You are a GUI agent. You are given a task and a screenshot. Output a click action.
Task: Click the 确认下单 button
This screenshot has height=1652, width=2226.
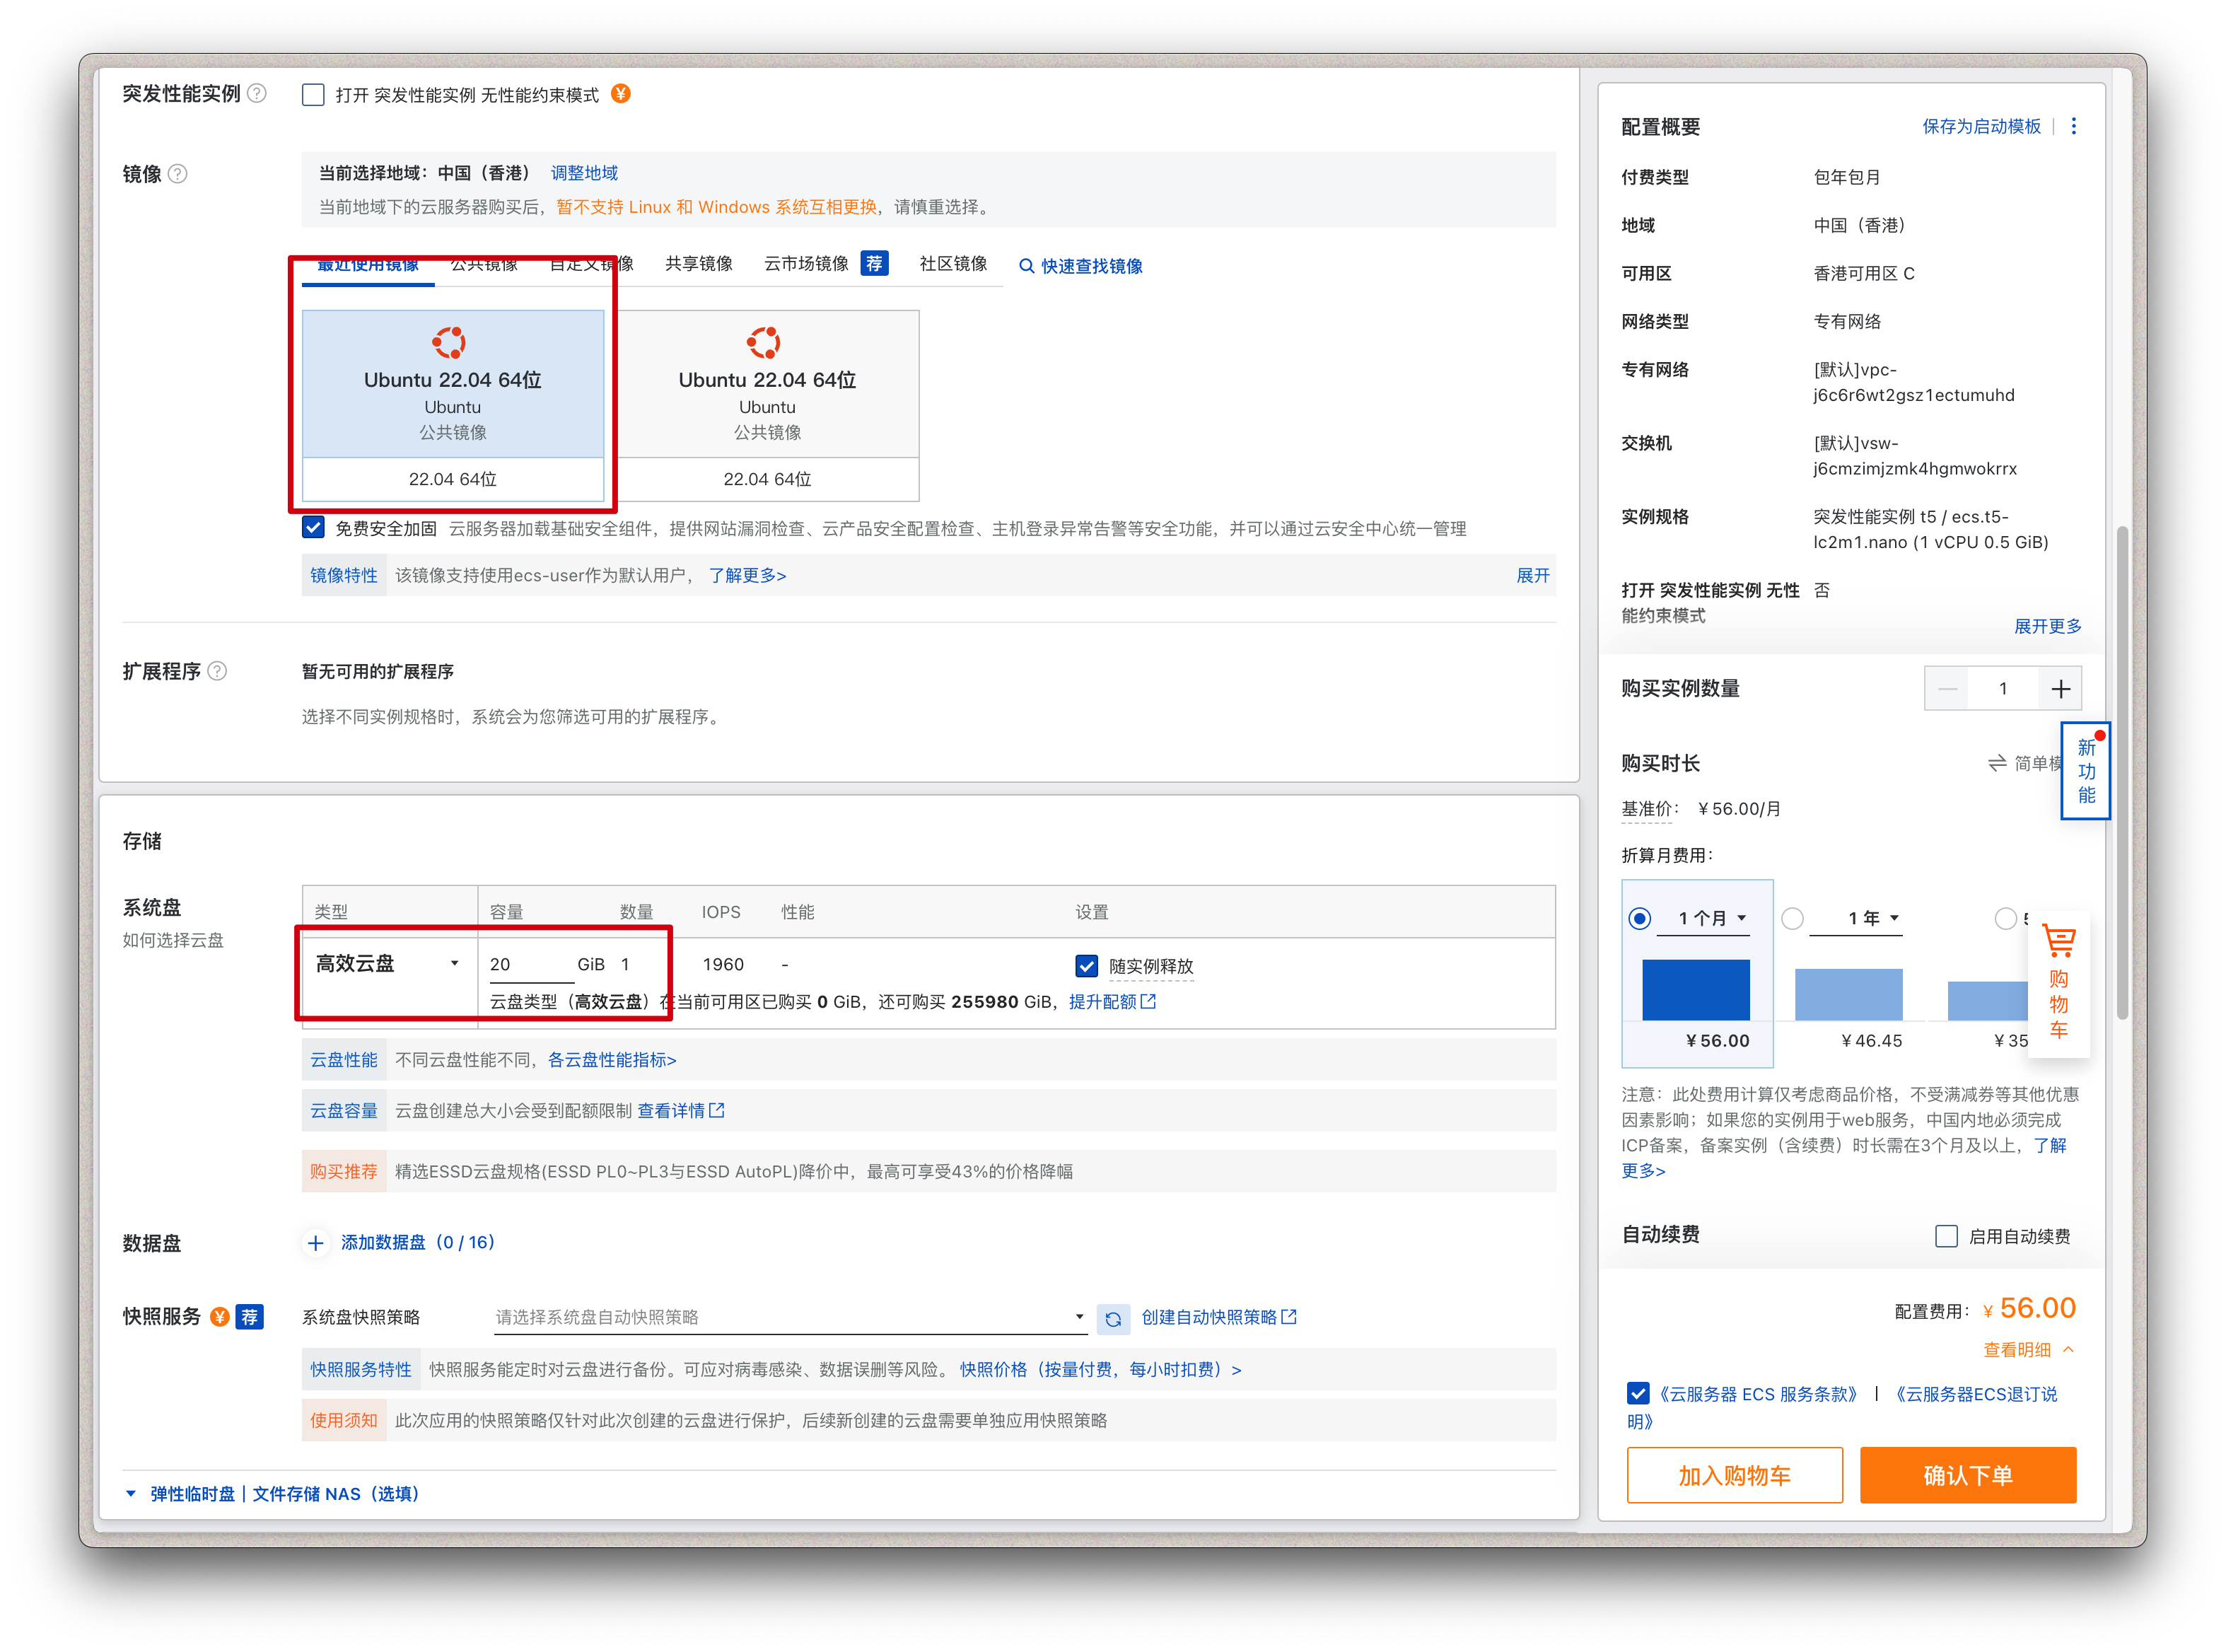[1967, 1474]
